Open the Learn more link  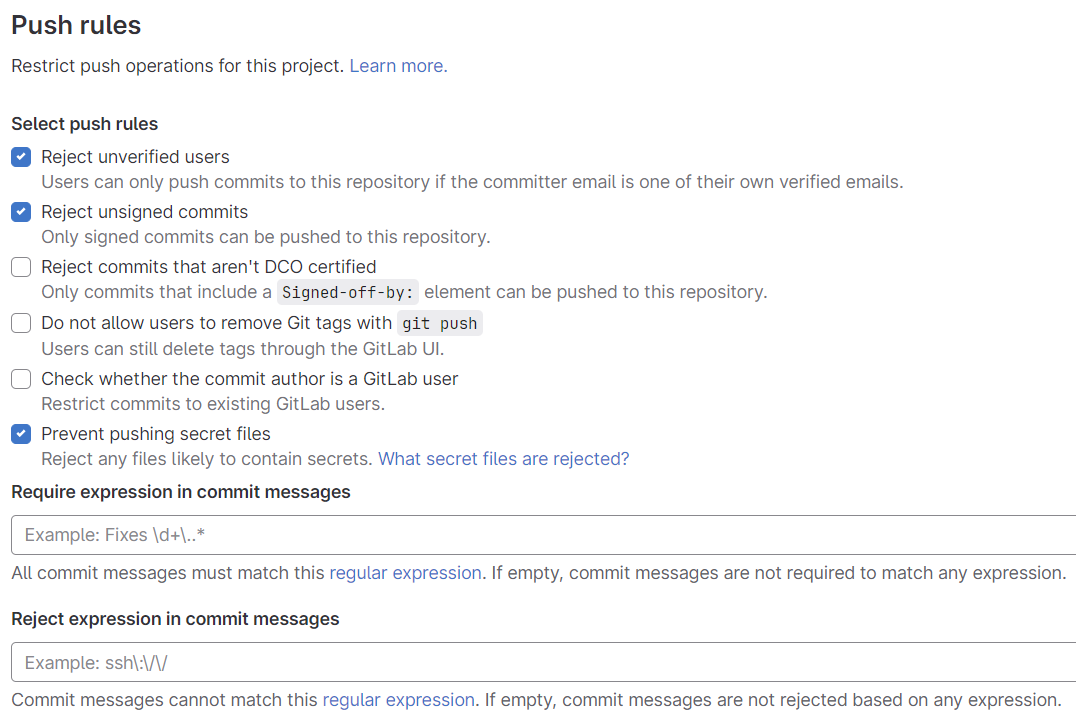point(398,66)
